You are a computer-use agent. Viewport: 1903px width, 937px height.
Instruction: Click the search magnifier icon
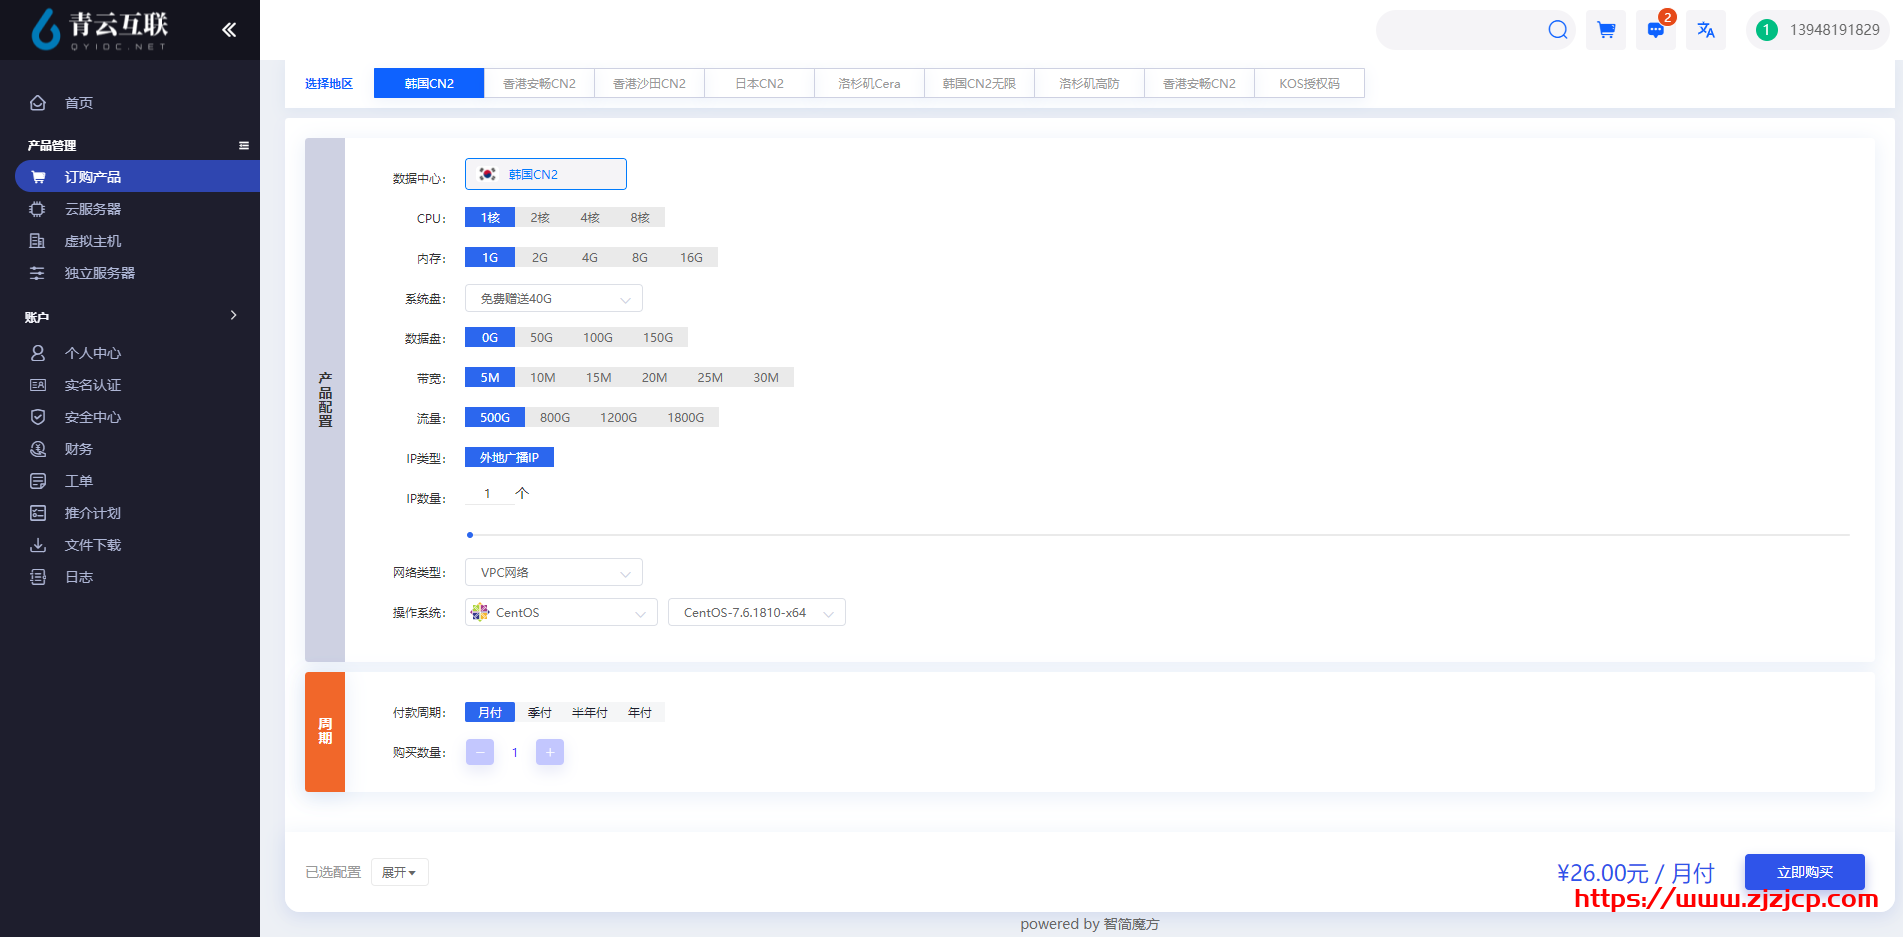pos(1557,30)
